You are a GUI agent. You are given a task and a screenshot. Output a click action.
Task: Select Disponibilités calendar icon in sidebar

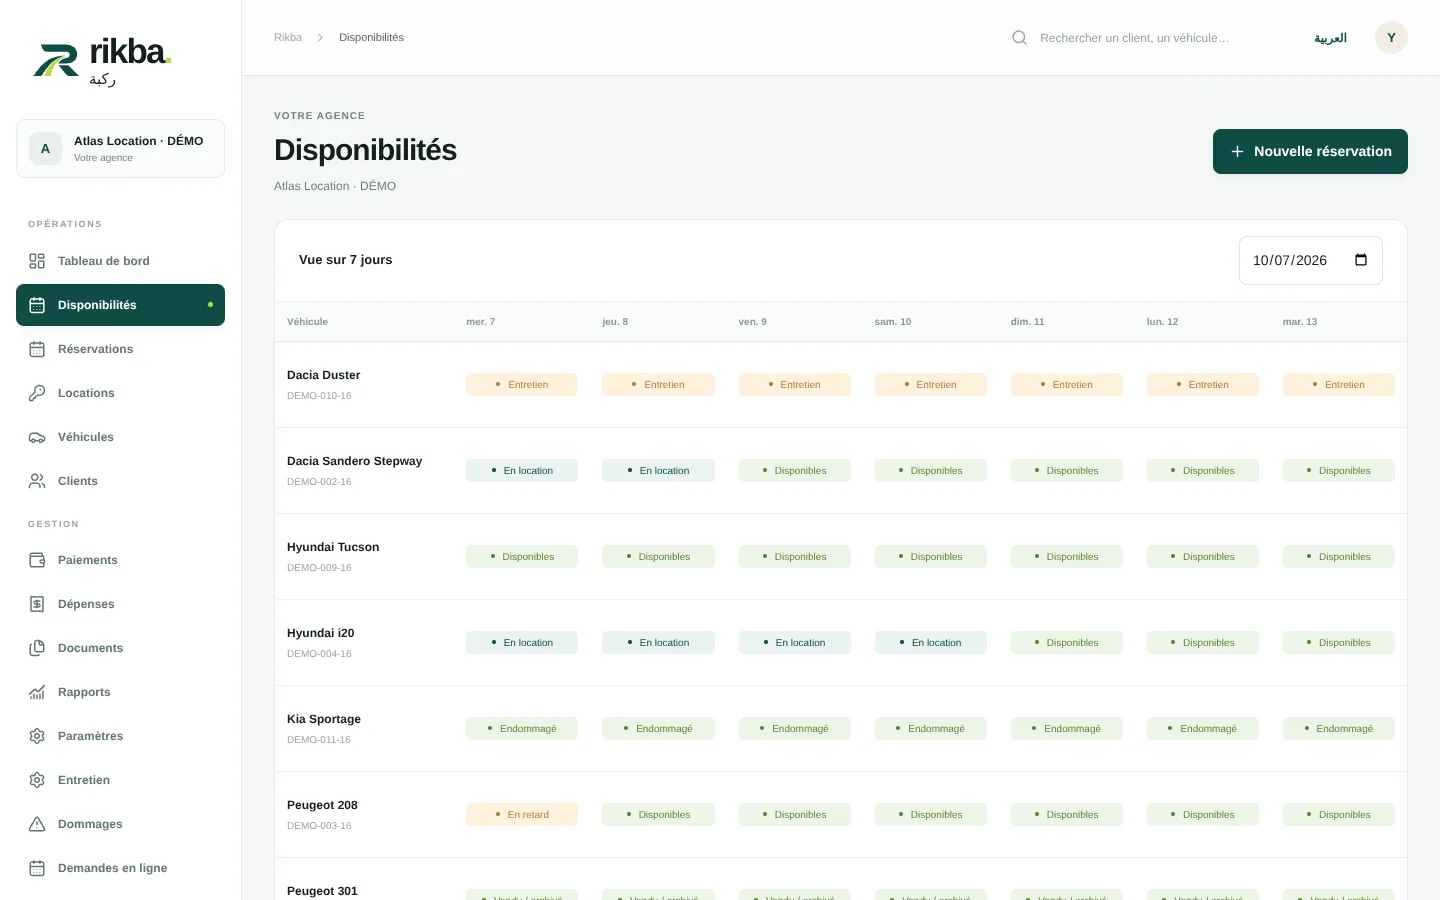tap(37, 305)
